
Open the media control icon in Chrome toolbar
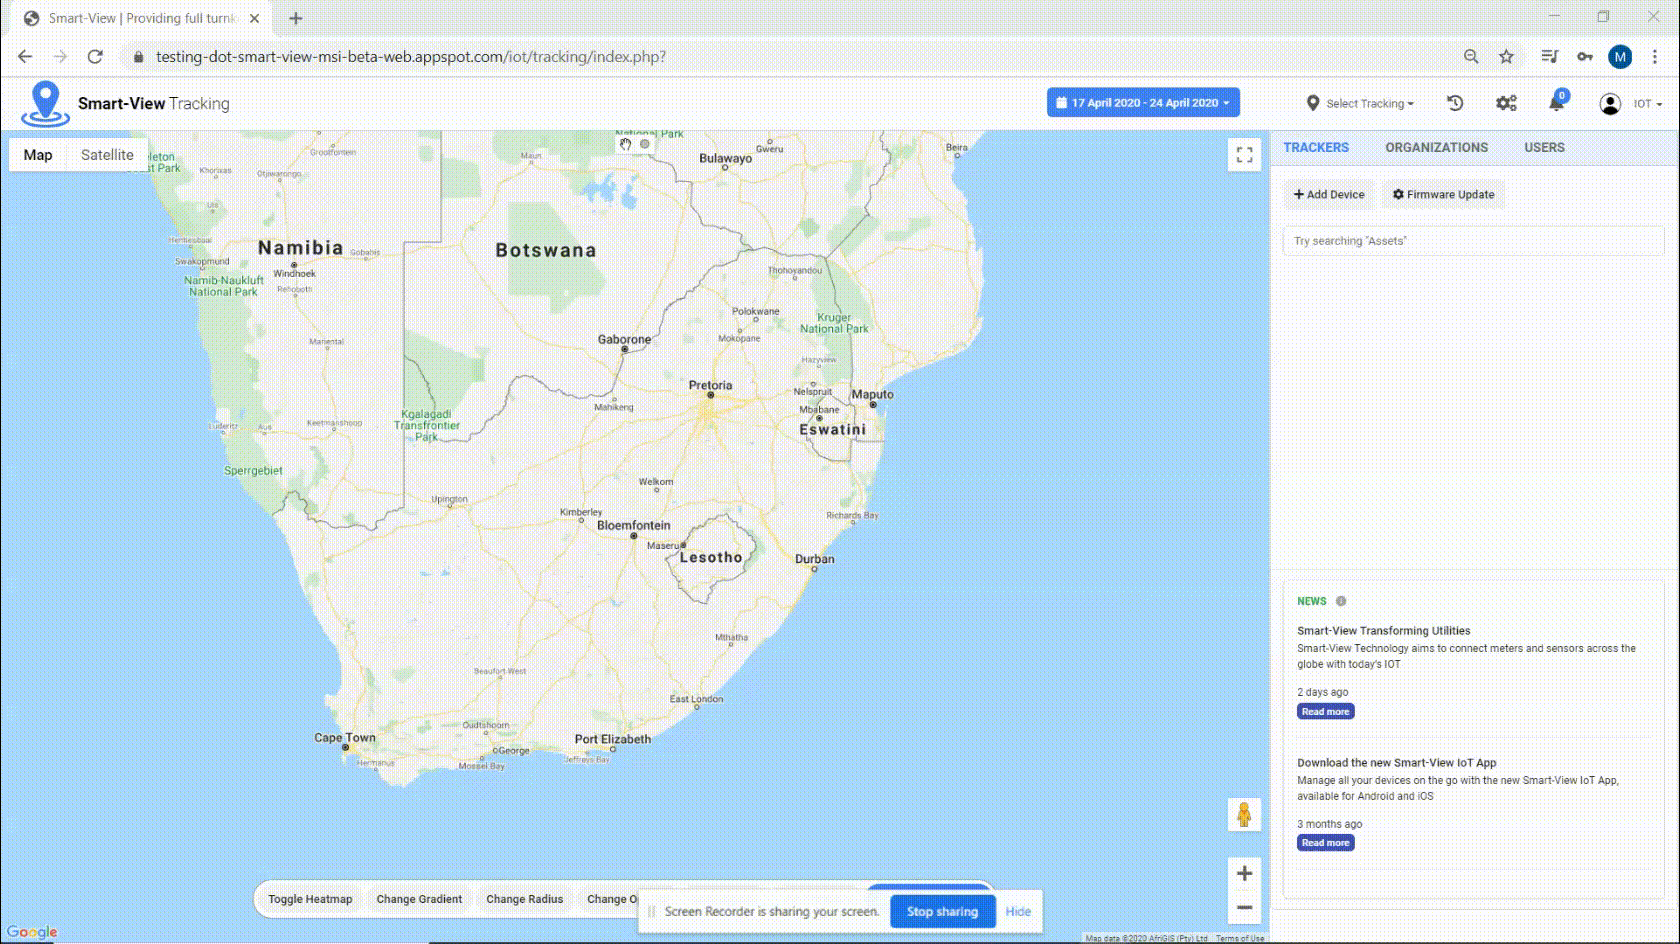click(x=1549, y=57)
